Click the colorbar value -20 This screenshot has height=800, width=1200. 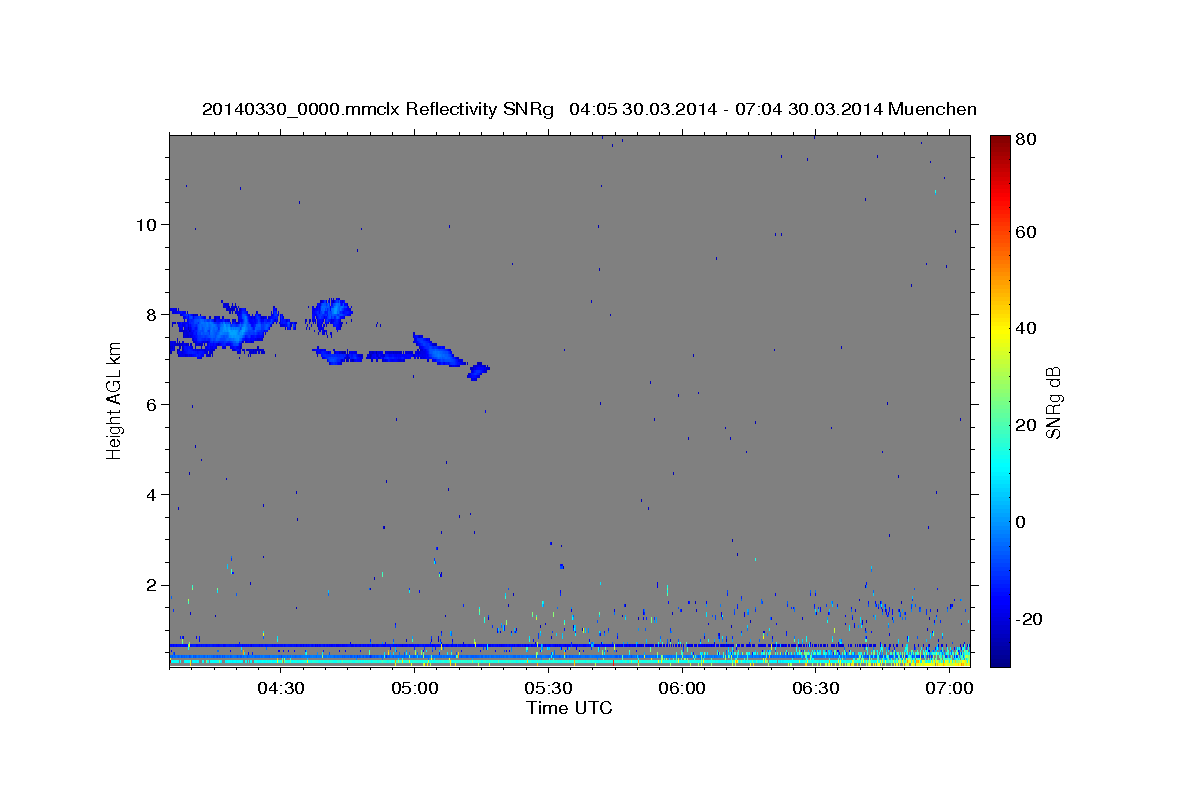tap(1028, 619)
